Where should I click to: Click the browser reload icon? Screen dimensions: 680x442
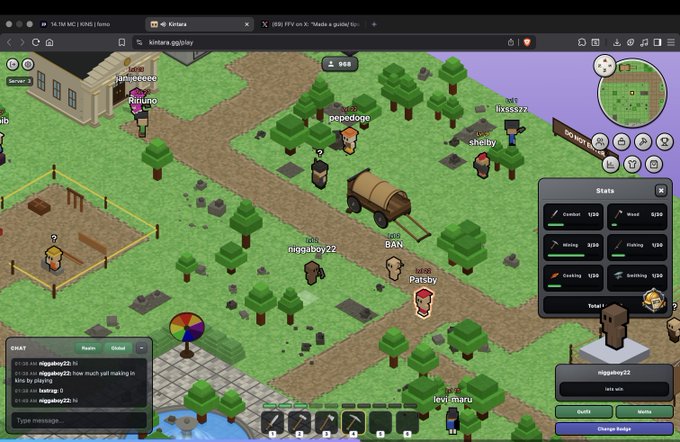(36, 42)
